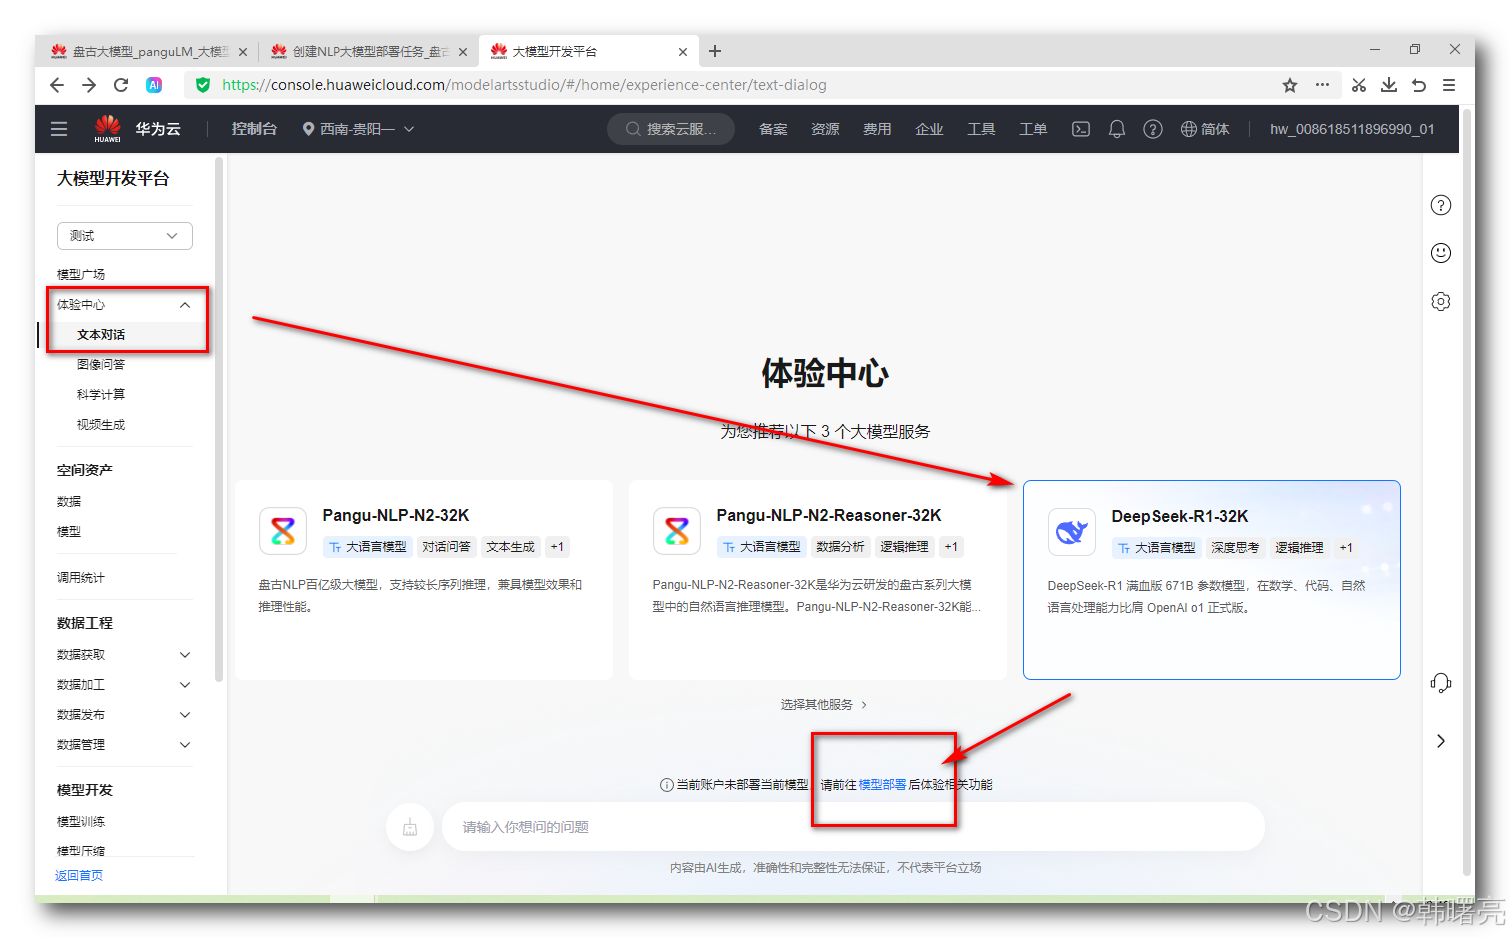Open 模型 under 空间资产
The width and height of the screenshot is (1510, 938).
point(69,532)
